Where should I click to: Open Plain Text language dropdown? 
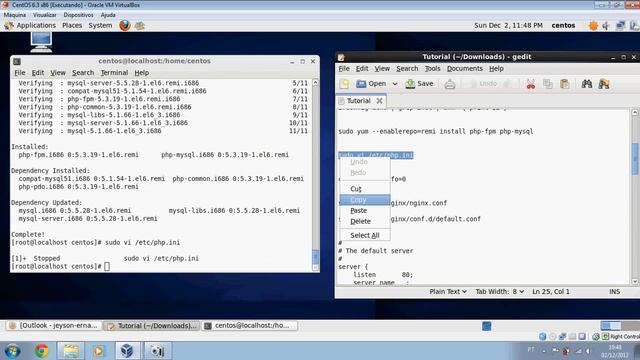pyautogui.click(x=448, y=292)
